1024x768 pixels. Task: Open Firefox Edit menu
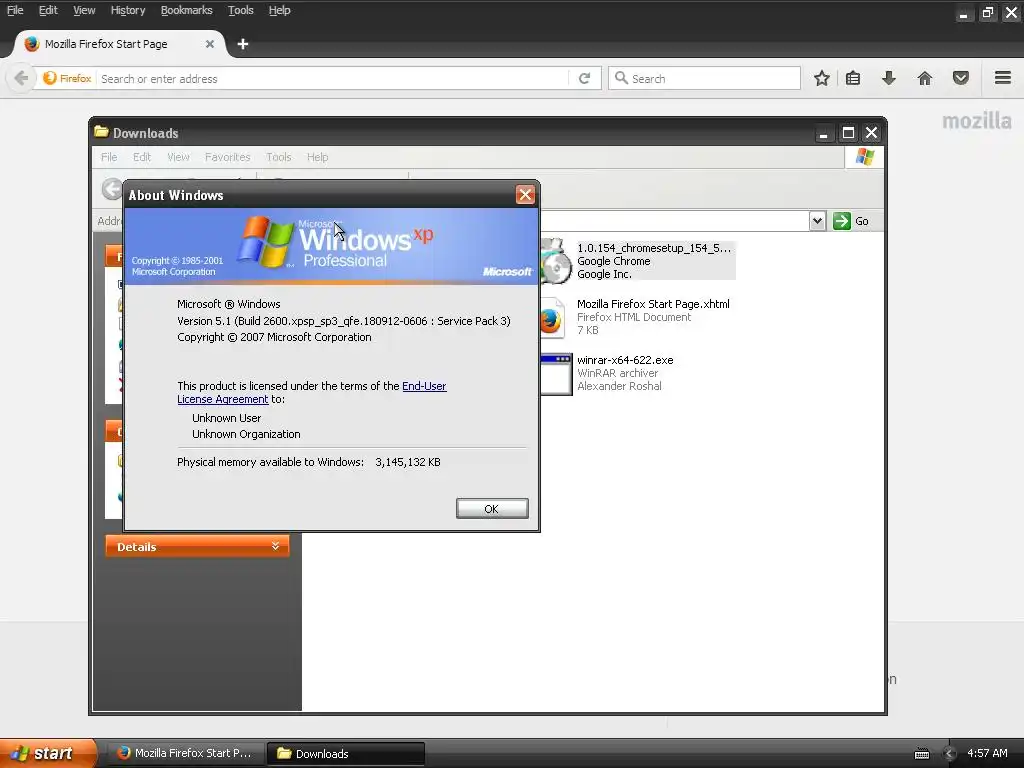(48, 10)
